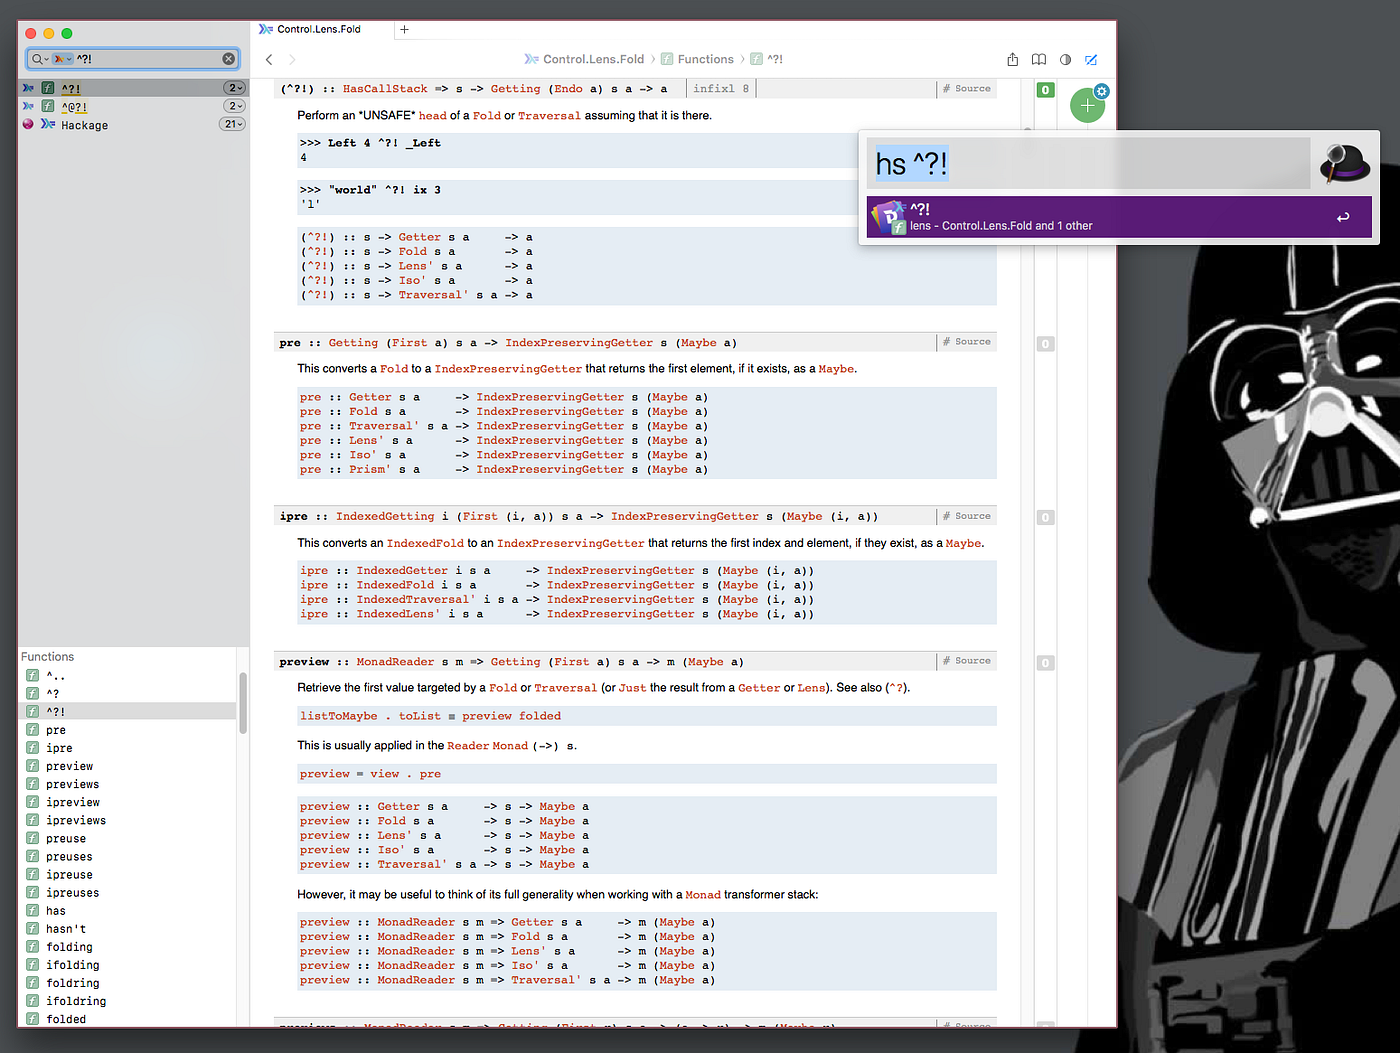Open the search scope magnifier dropdown
Screen dimensions: 1400x1053
42,58
